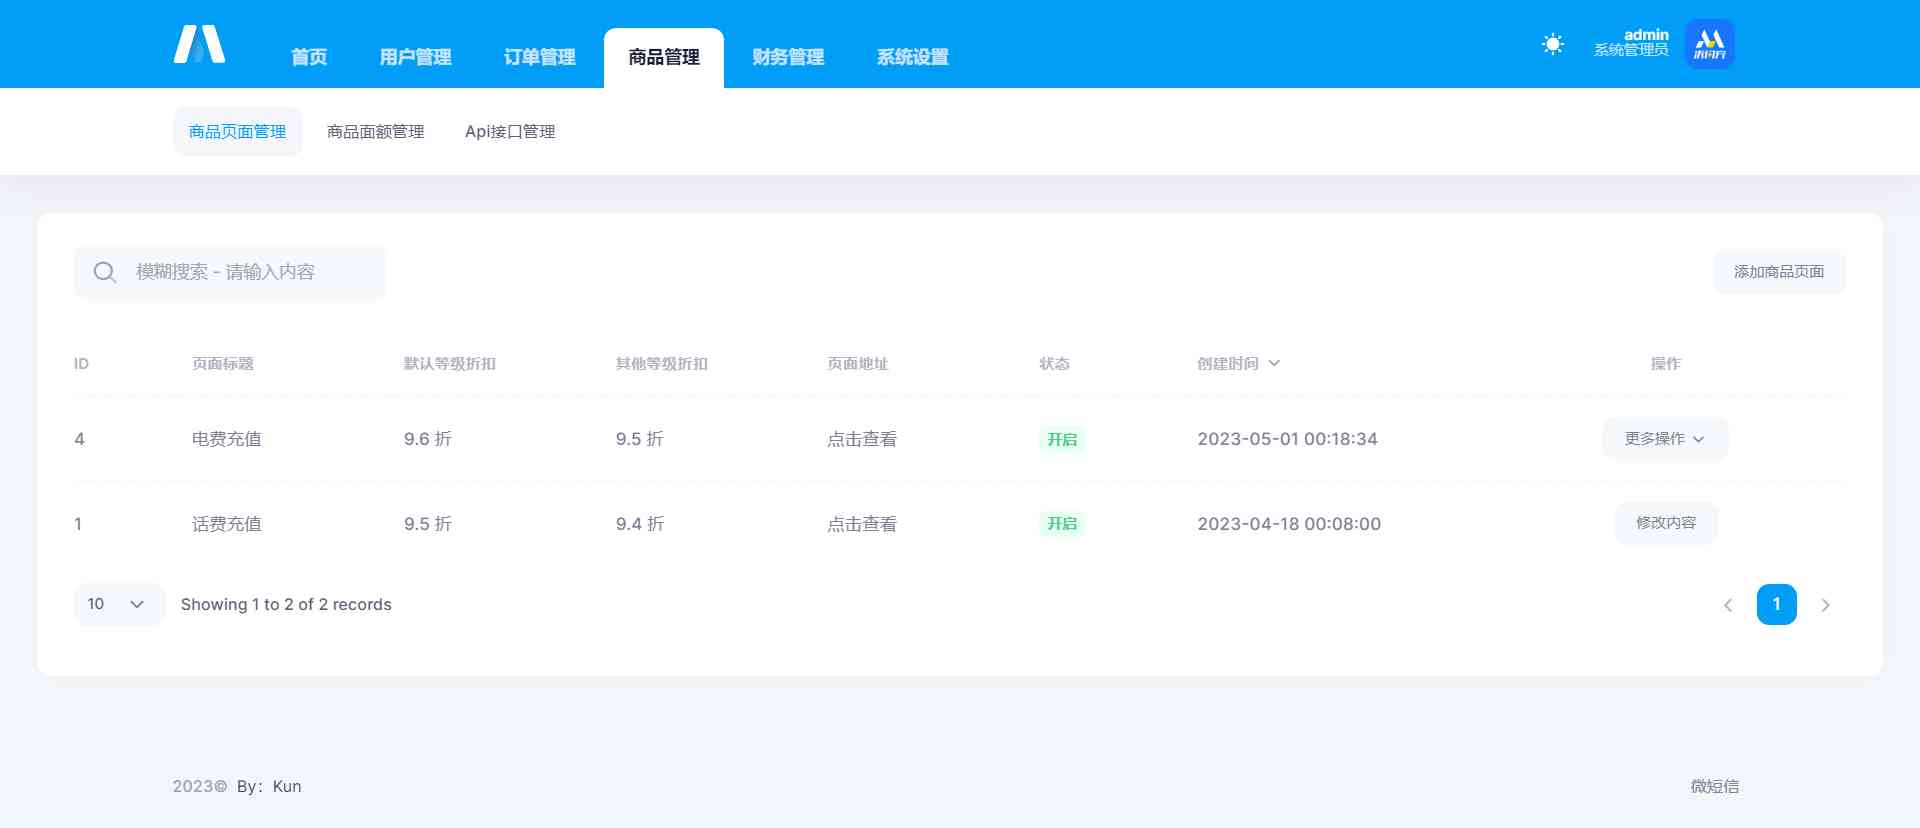The image size is (1920, 828).
Task: Click 点击查看 link for 电费充值
Action: pyautogui.click(x=861, y=439)
